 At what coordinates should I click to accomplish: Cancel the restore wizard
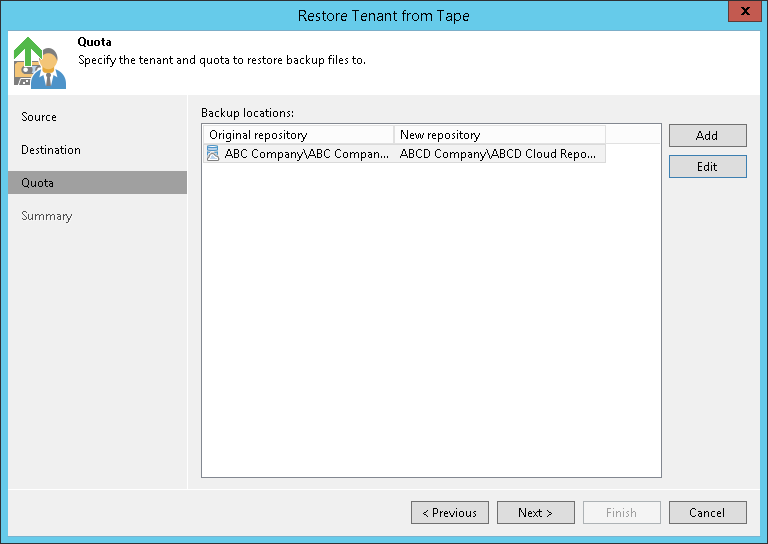pos(707,513)
